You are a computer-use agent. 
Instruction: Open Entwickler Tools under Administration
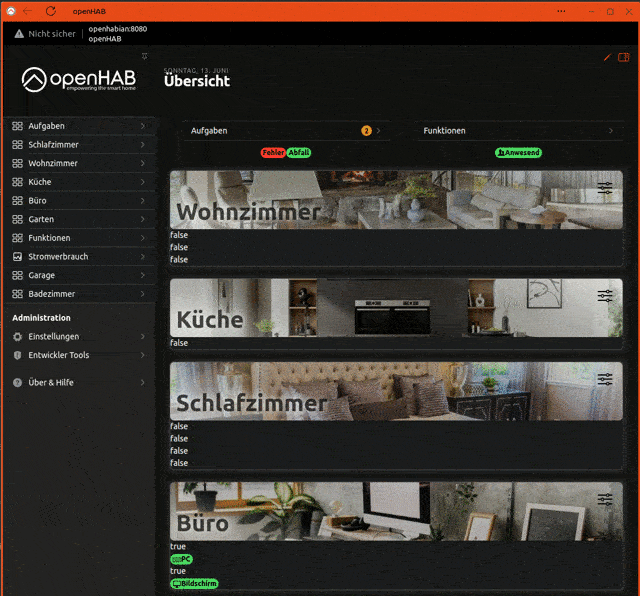(x=80, y=355)
